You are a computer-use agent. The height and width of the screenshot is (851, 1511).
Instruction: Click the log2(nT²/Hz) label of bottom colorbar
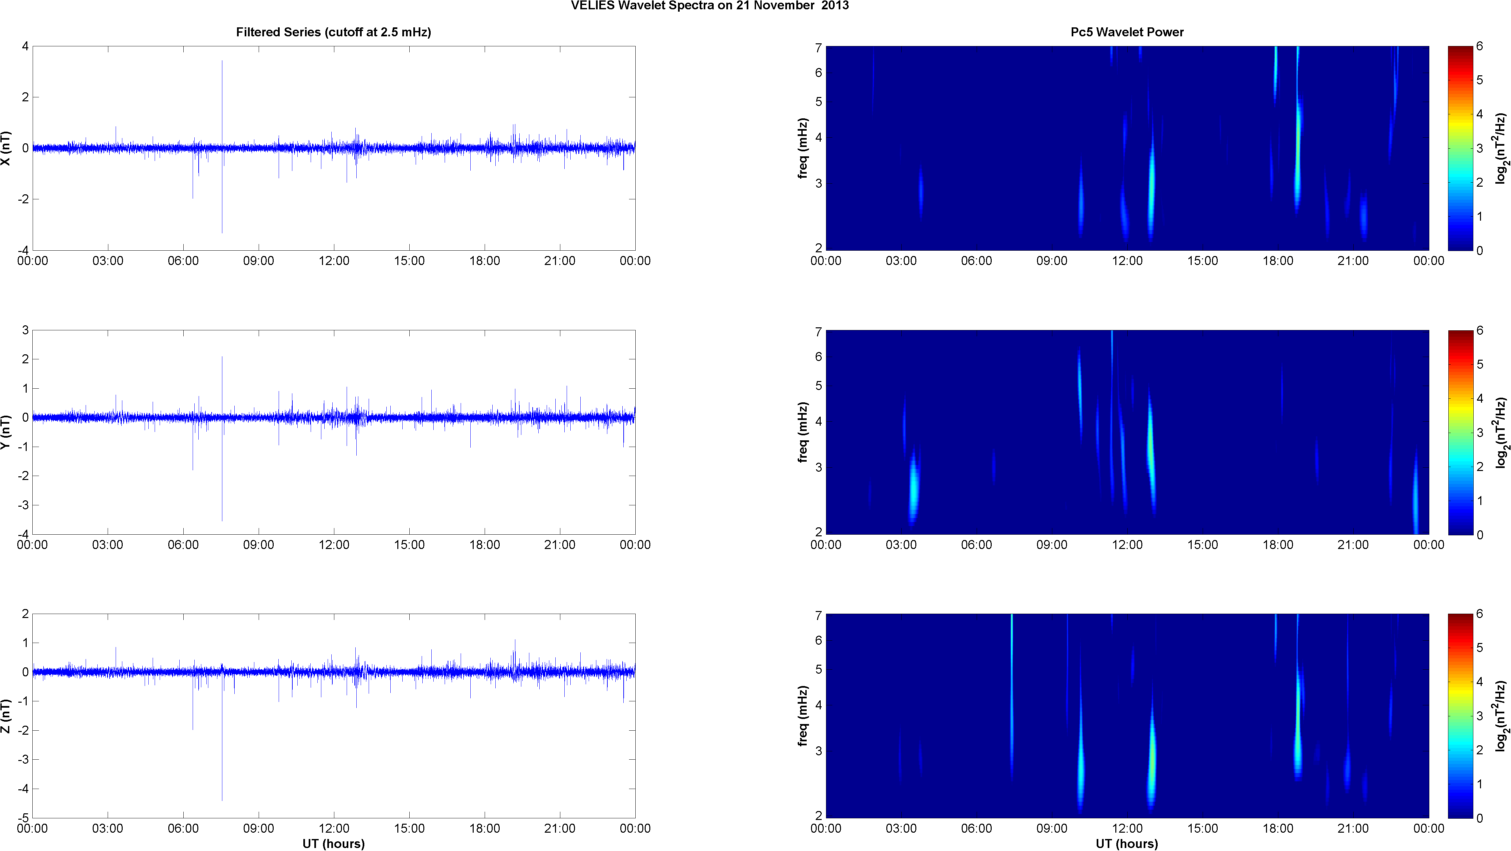1501,716
